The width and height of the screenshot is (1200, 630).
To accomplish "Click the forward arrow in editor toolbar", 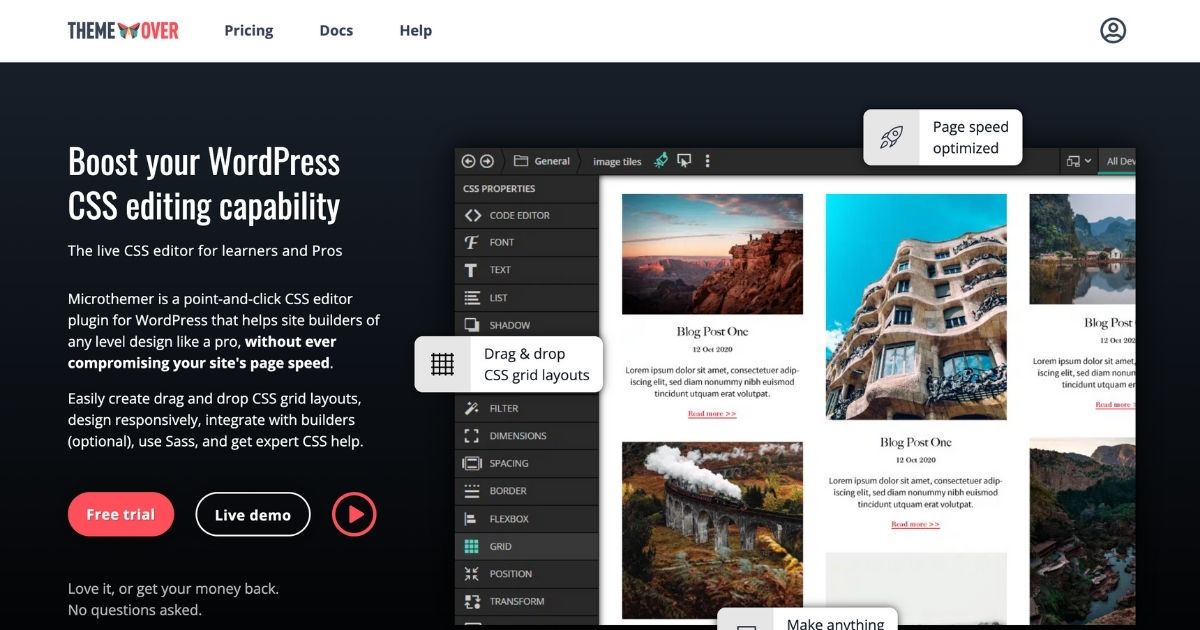I will [x=487, y=161].
